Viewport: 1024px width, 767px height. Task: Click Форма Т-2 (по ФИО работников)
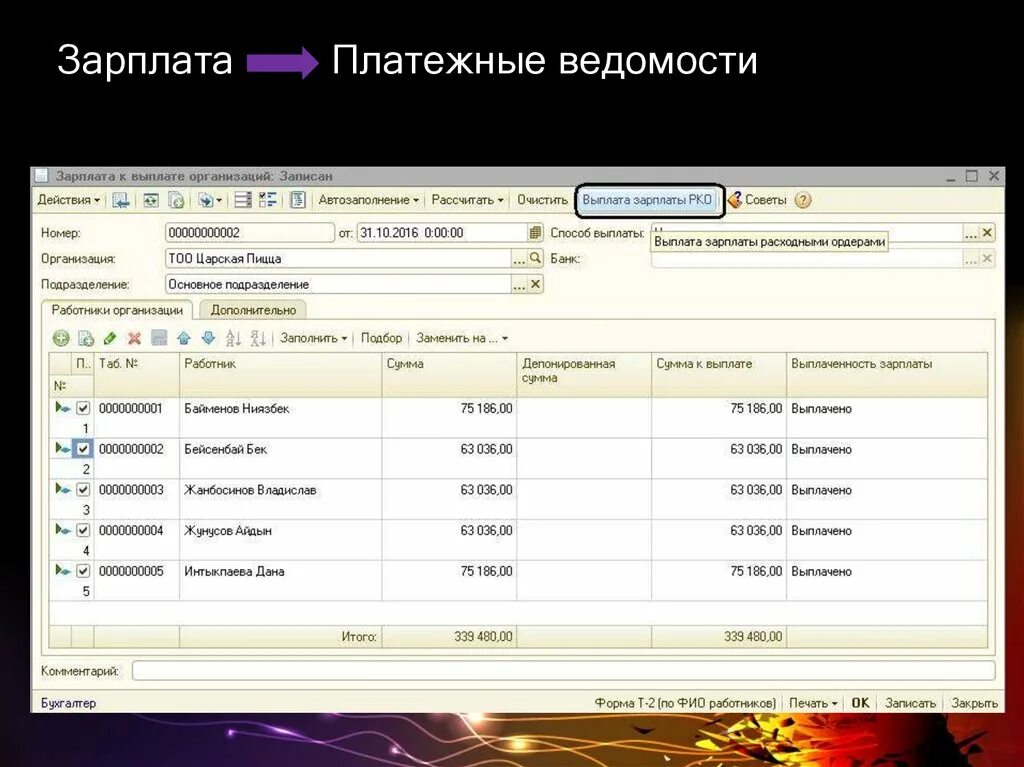(x=685, y=703)
